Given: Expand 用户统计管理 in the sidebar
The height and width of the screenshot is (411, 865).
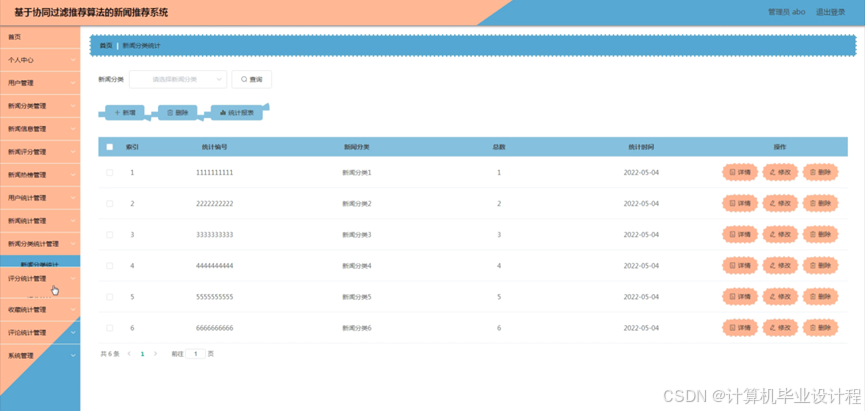Looking at the screenshot, I should pyautogui.click(x=40, y=198).
